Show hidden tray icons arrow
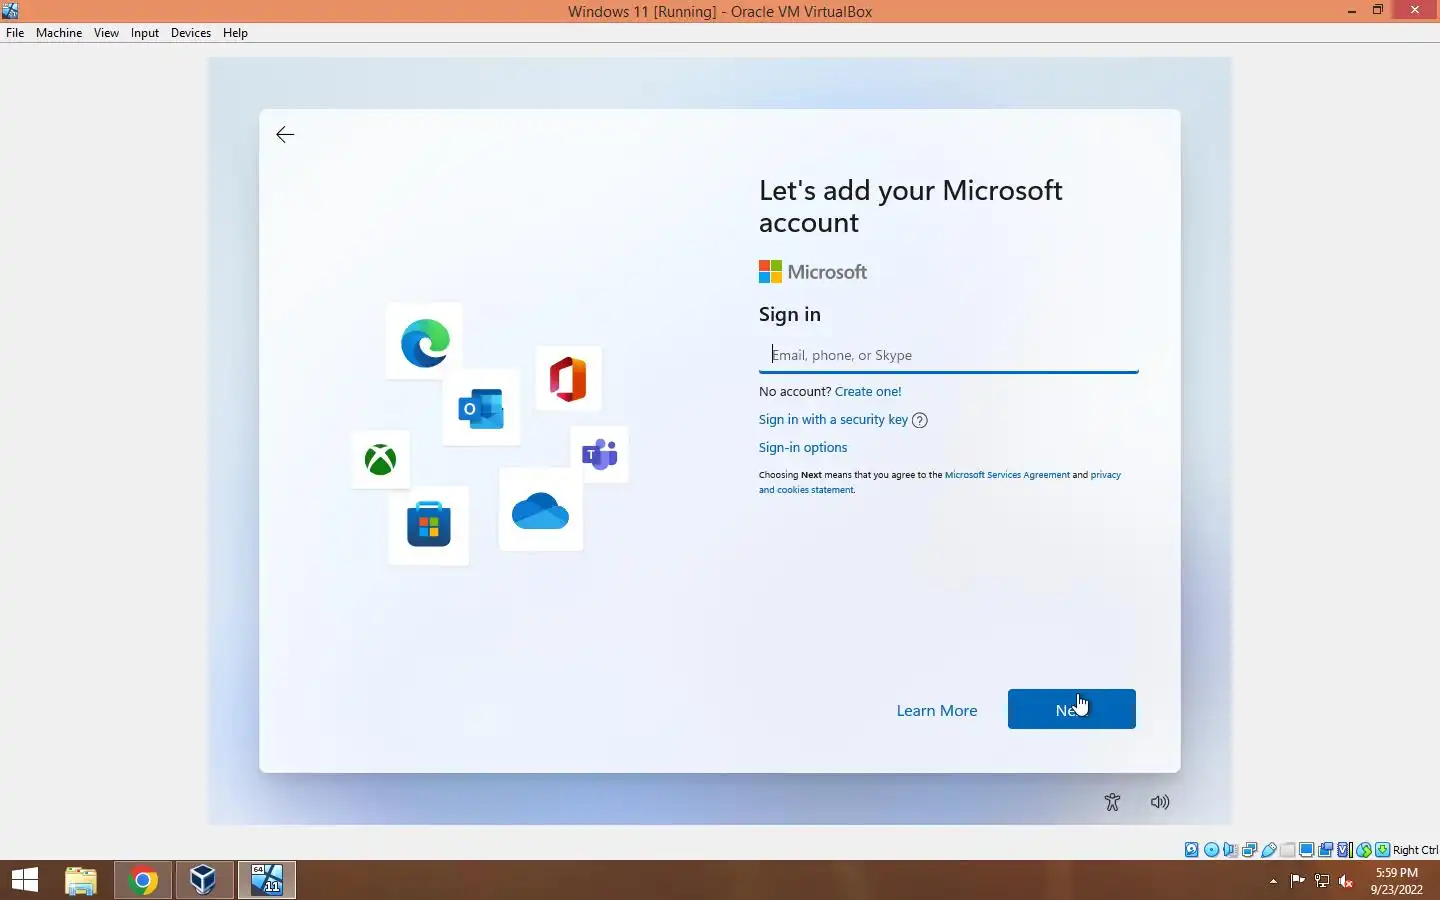1440x900 pixels. [x=1273, y=881]
